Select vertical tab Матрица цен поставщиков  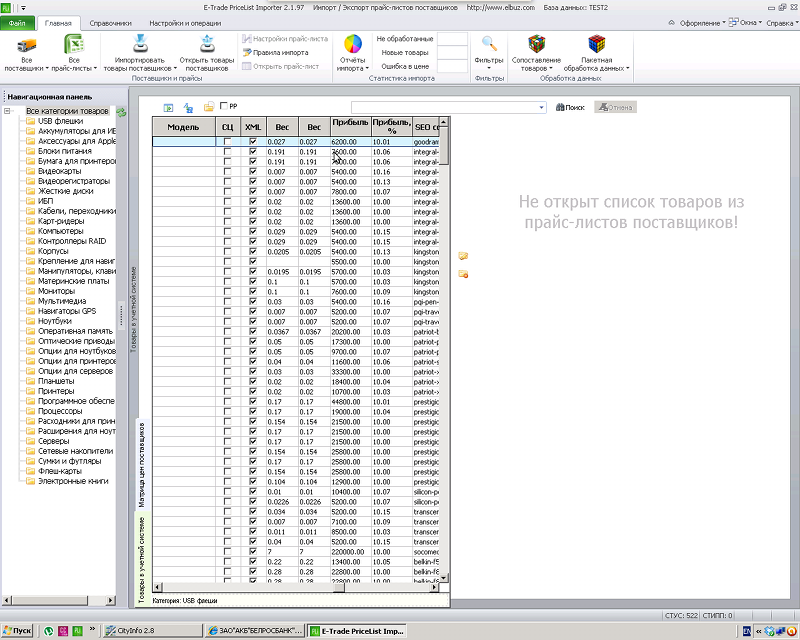click(x=141, y=464)
